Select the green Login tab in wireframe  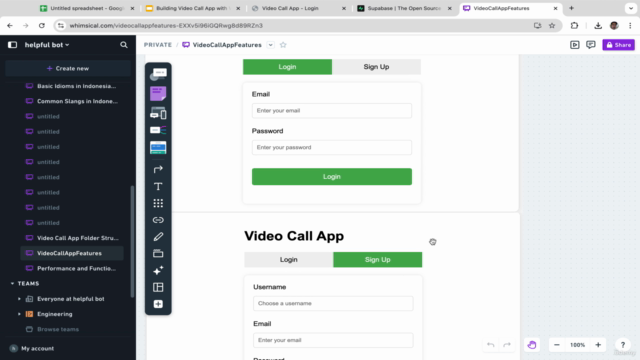287,67
